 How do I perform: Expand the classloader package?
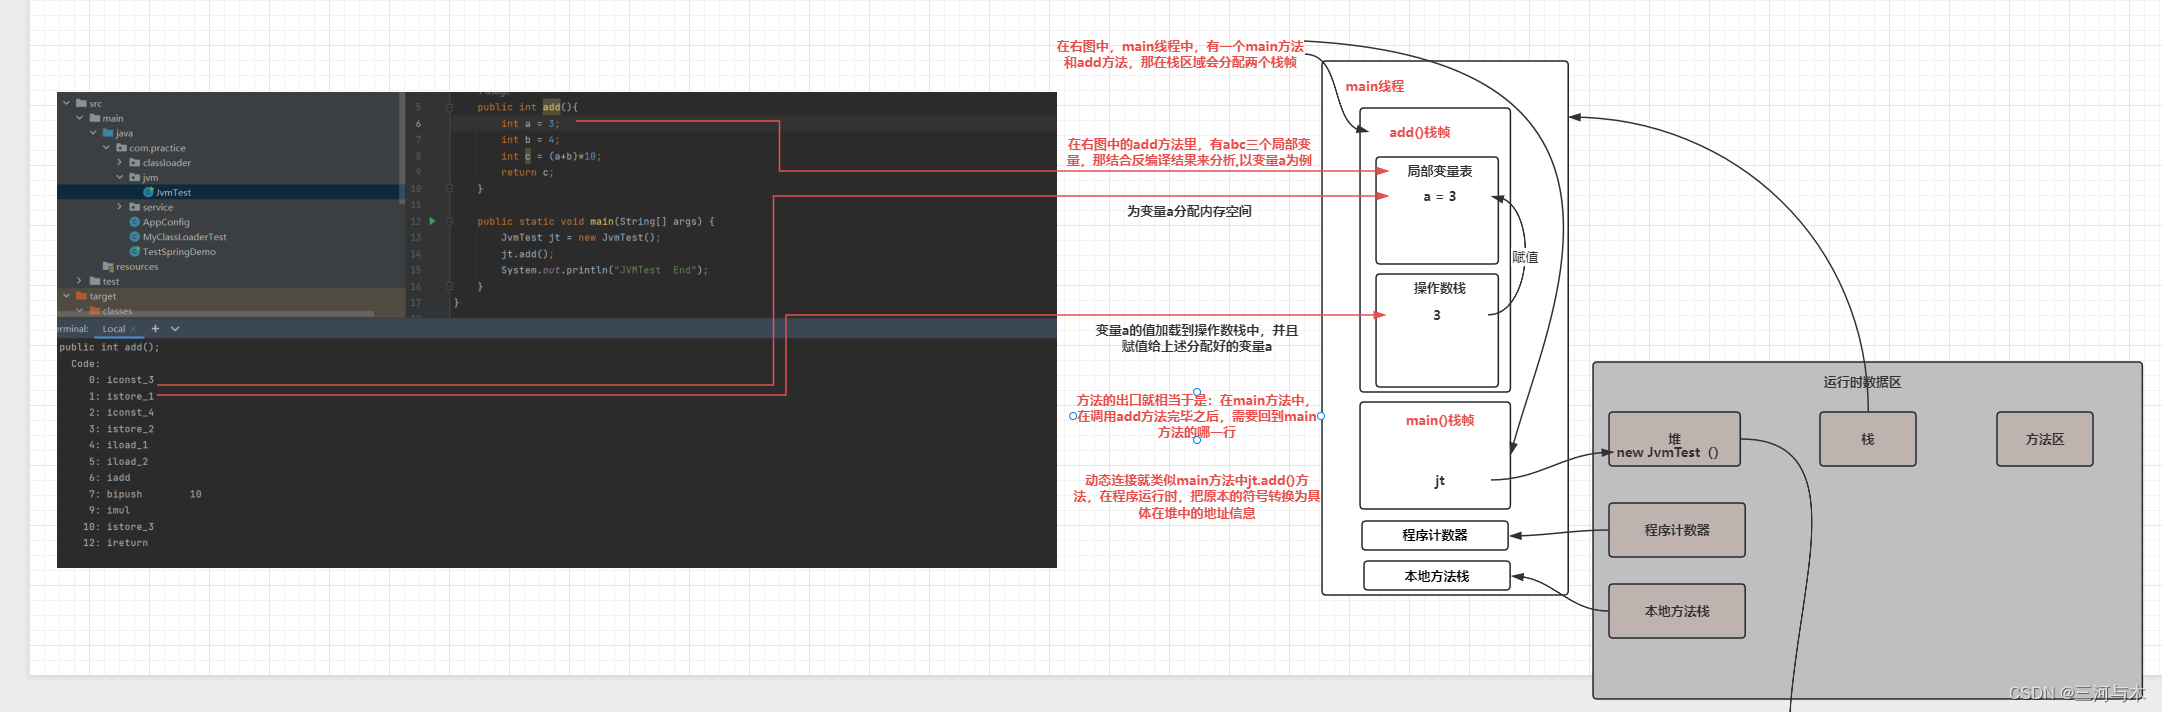coord(120,162)
